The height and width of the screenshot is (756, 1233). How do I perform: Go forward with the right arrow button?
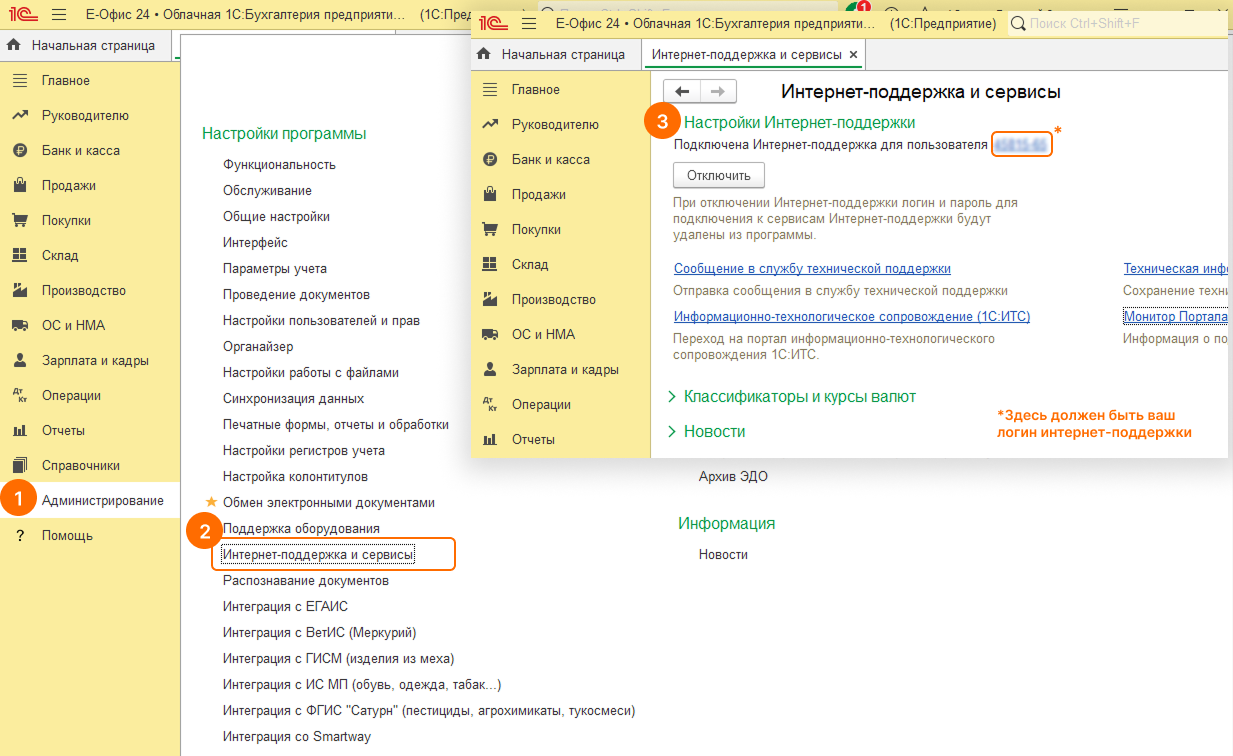pos(718,91)
